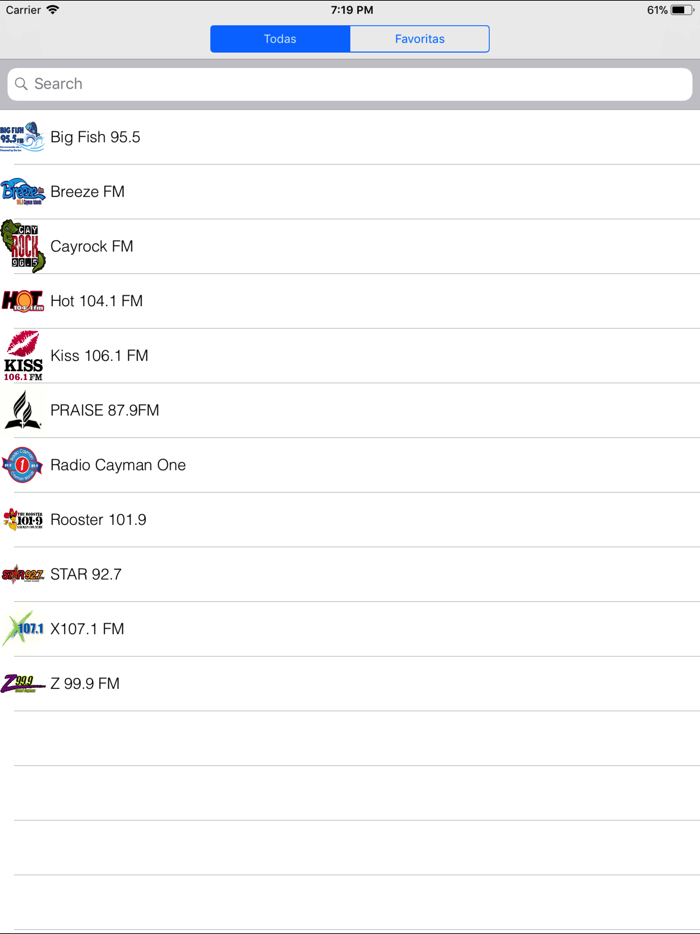The height and width of the screenshot is (934, 700).
Task: Select the Big Fish 95.5 station logo
Action: pyautogui.click(x=22, y=137)
